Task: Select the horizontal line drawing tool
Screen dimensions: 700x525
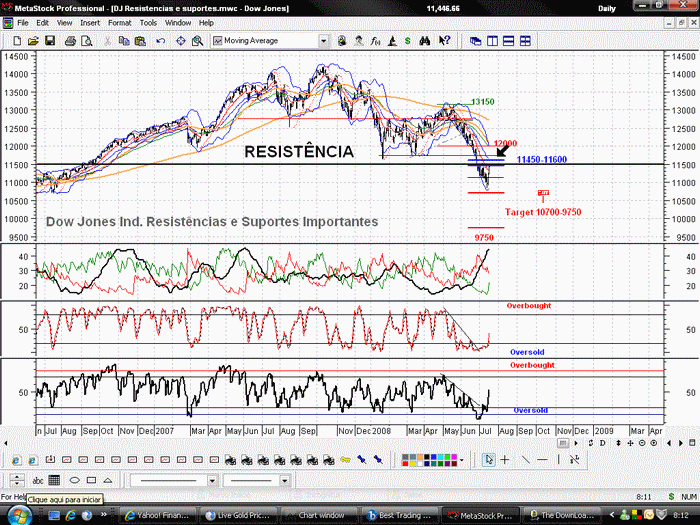Action: 542,459
